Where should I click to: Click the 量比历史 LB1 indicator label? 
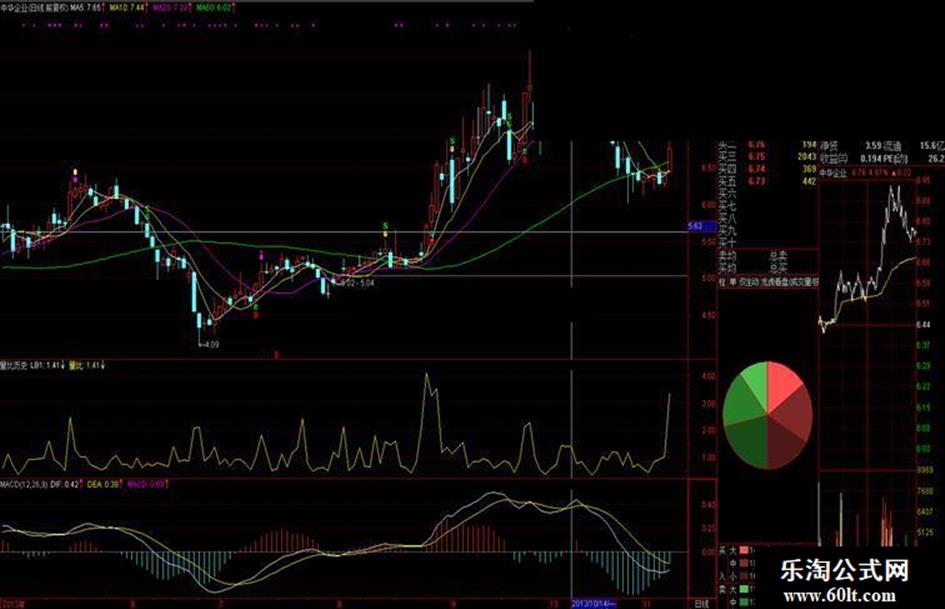(x=31, y=365)
